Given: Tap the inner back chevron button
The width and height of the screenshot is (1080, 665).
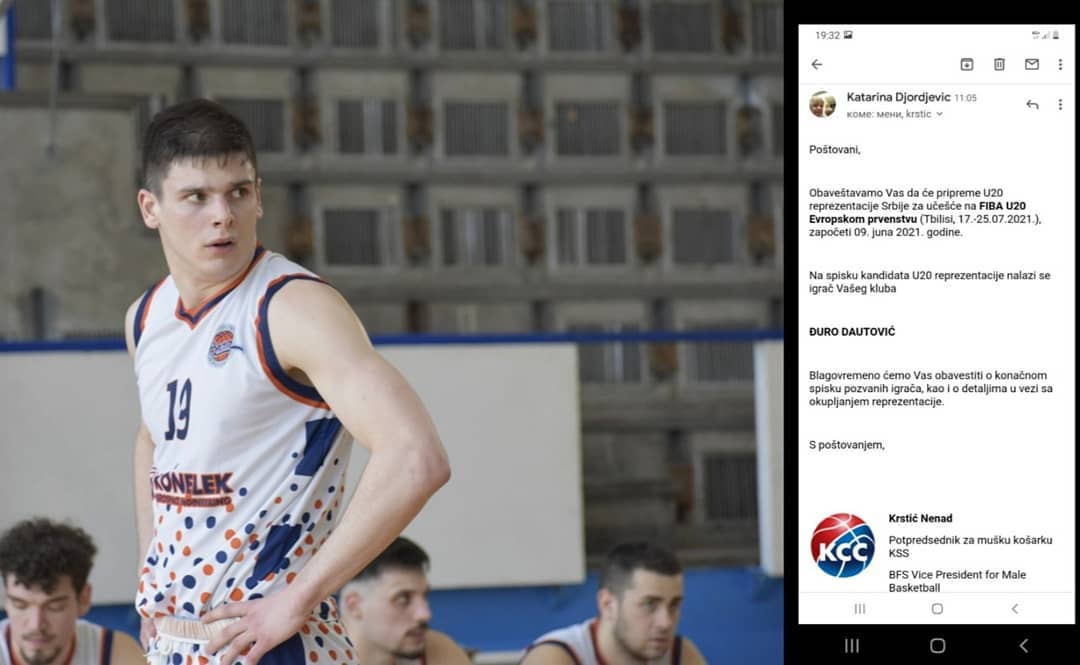Looking at the screenshot, I should (x=1015, y=608).
